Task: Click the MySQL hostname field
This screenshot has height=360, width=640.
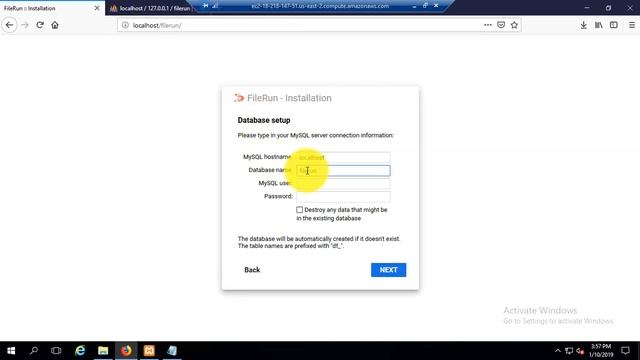Action: point(343,157)
